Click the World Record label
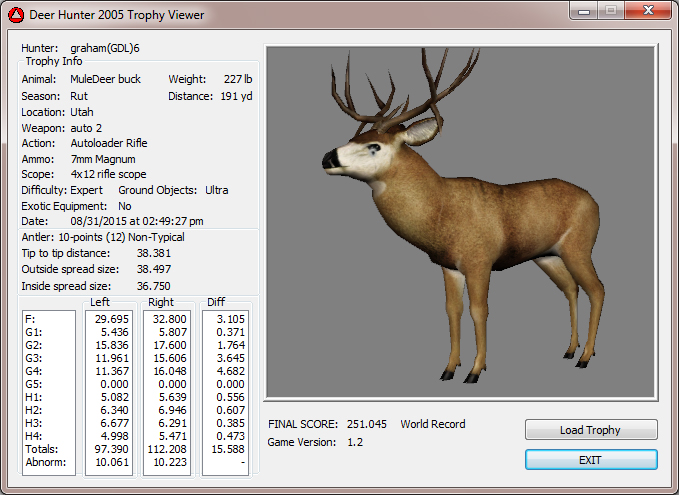The image size is (679, 495). click(x=433, y=424)
